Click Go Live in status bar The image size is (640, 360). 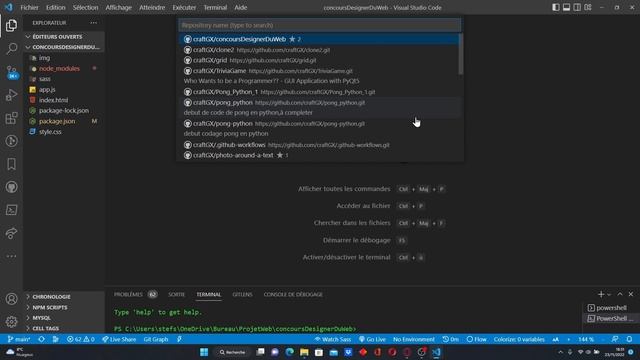pos(372,339)
